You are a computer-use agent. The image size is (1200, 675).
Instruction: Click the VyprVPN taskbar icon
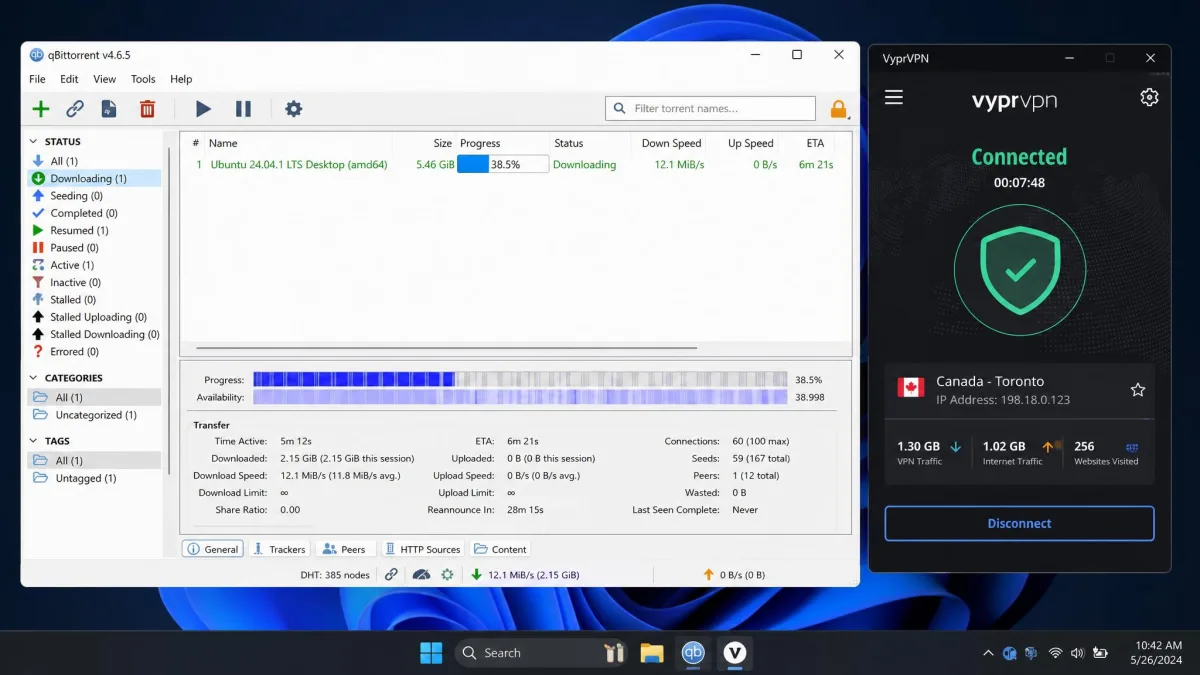pyautogui.click(x=735, y=653)
